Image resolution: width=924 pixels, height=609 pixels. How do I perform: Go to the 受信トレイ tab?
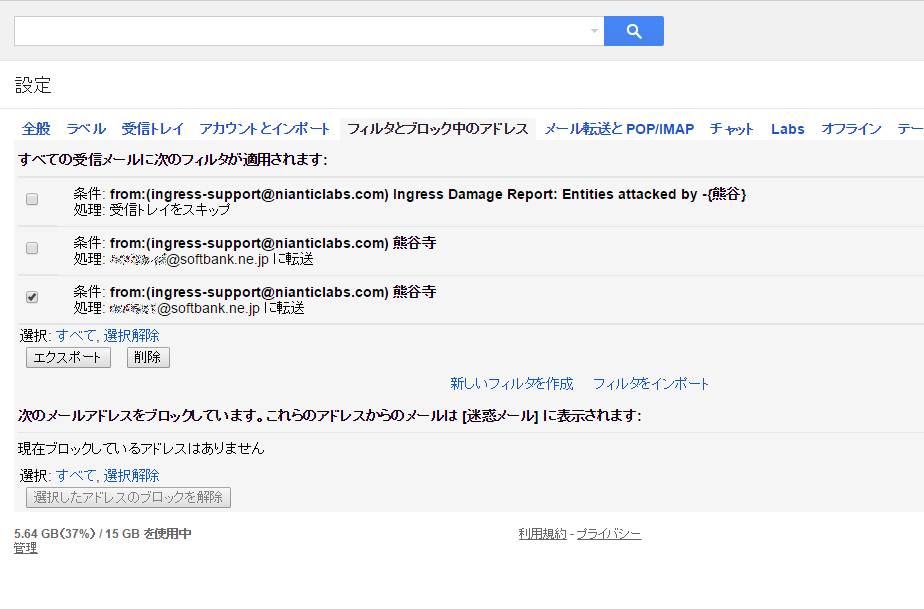[153, 129]
